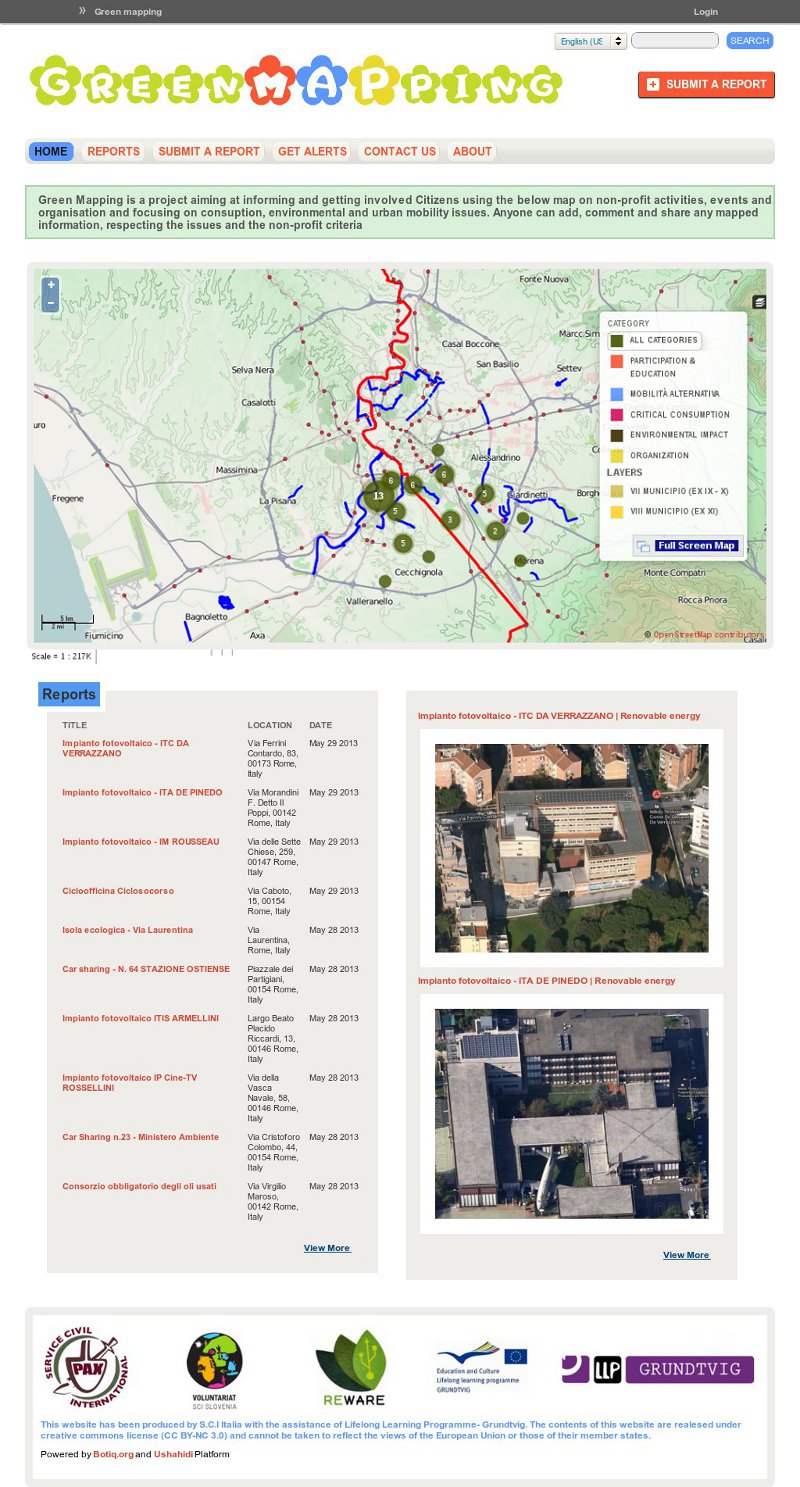Open report Impianto fotovoltaico ITIS ARMELLINI

point(140,1018)
